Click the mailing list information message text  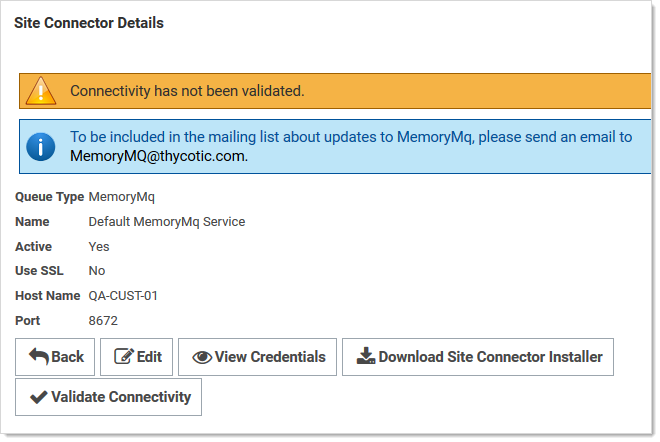pos(351,137)
